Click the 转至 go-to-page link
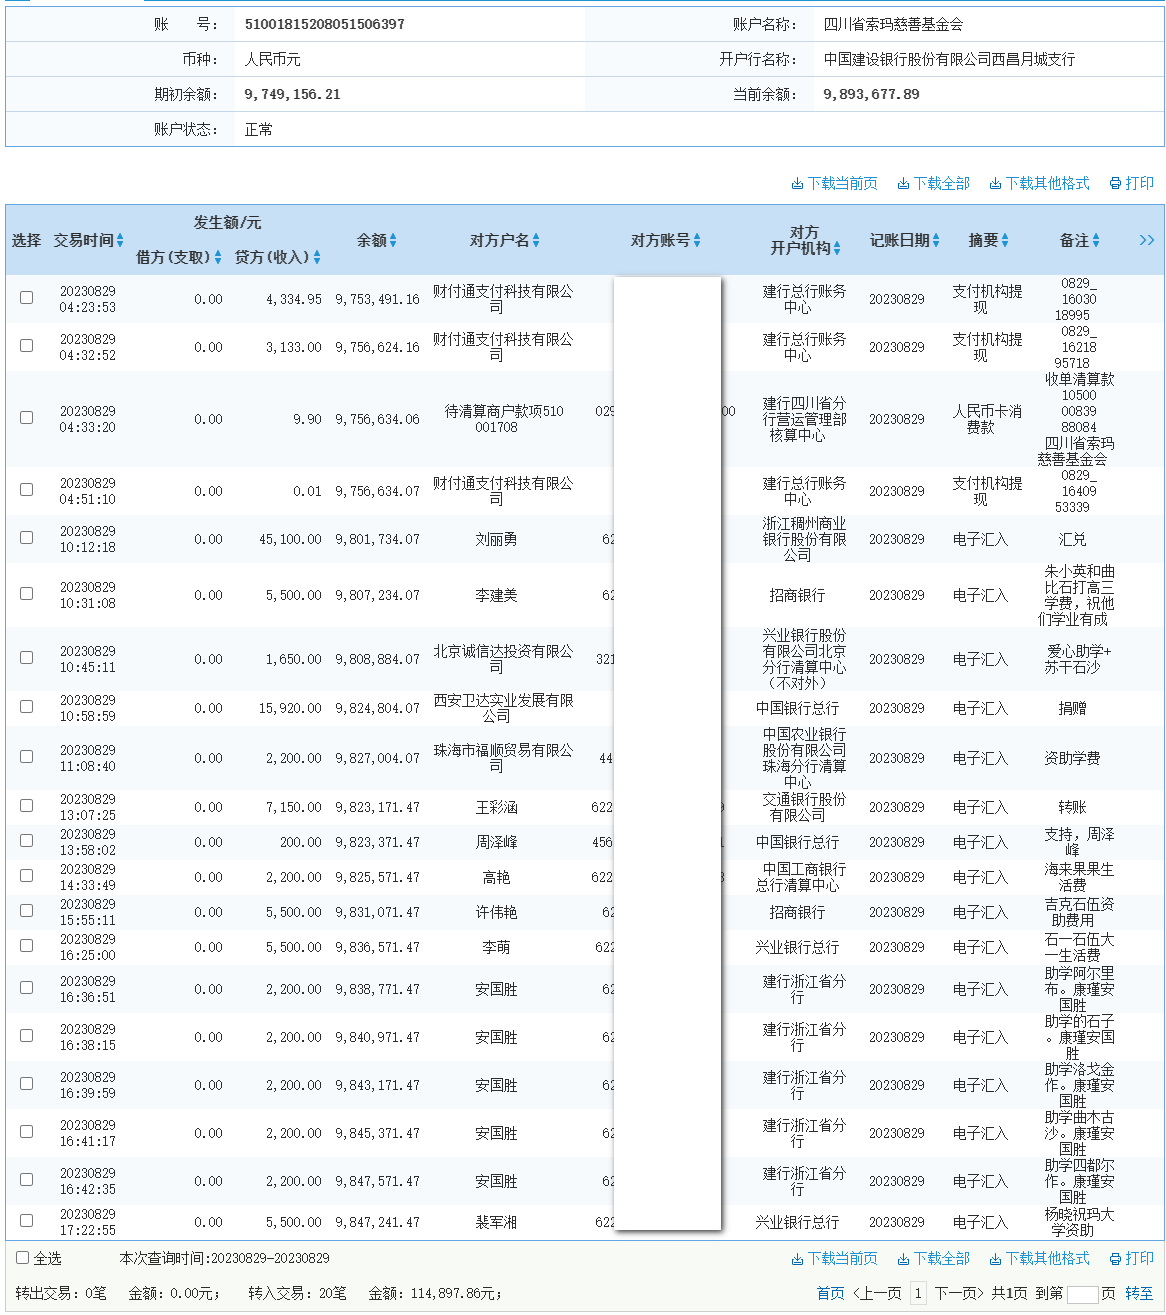The image size is (1166, 1315). [1139, 1294]
